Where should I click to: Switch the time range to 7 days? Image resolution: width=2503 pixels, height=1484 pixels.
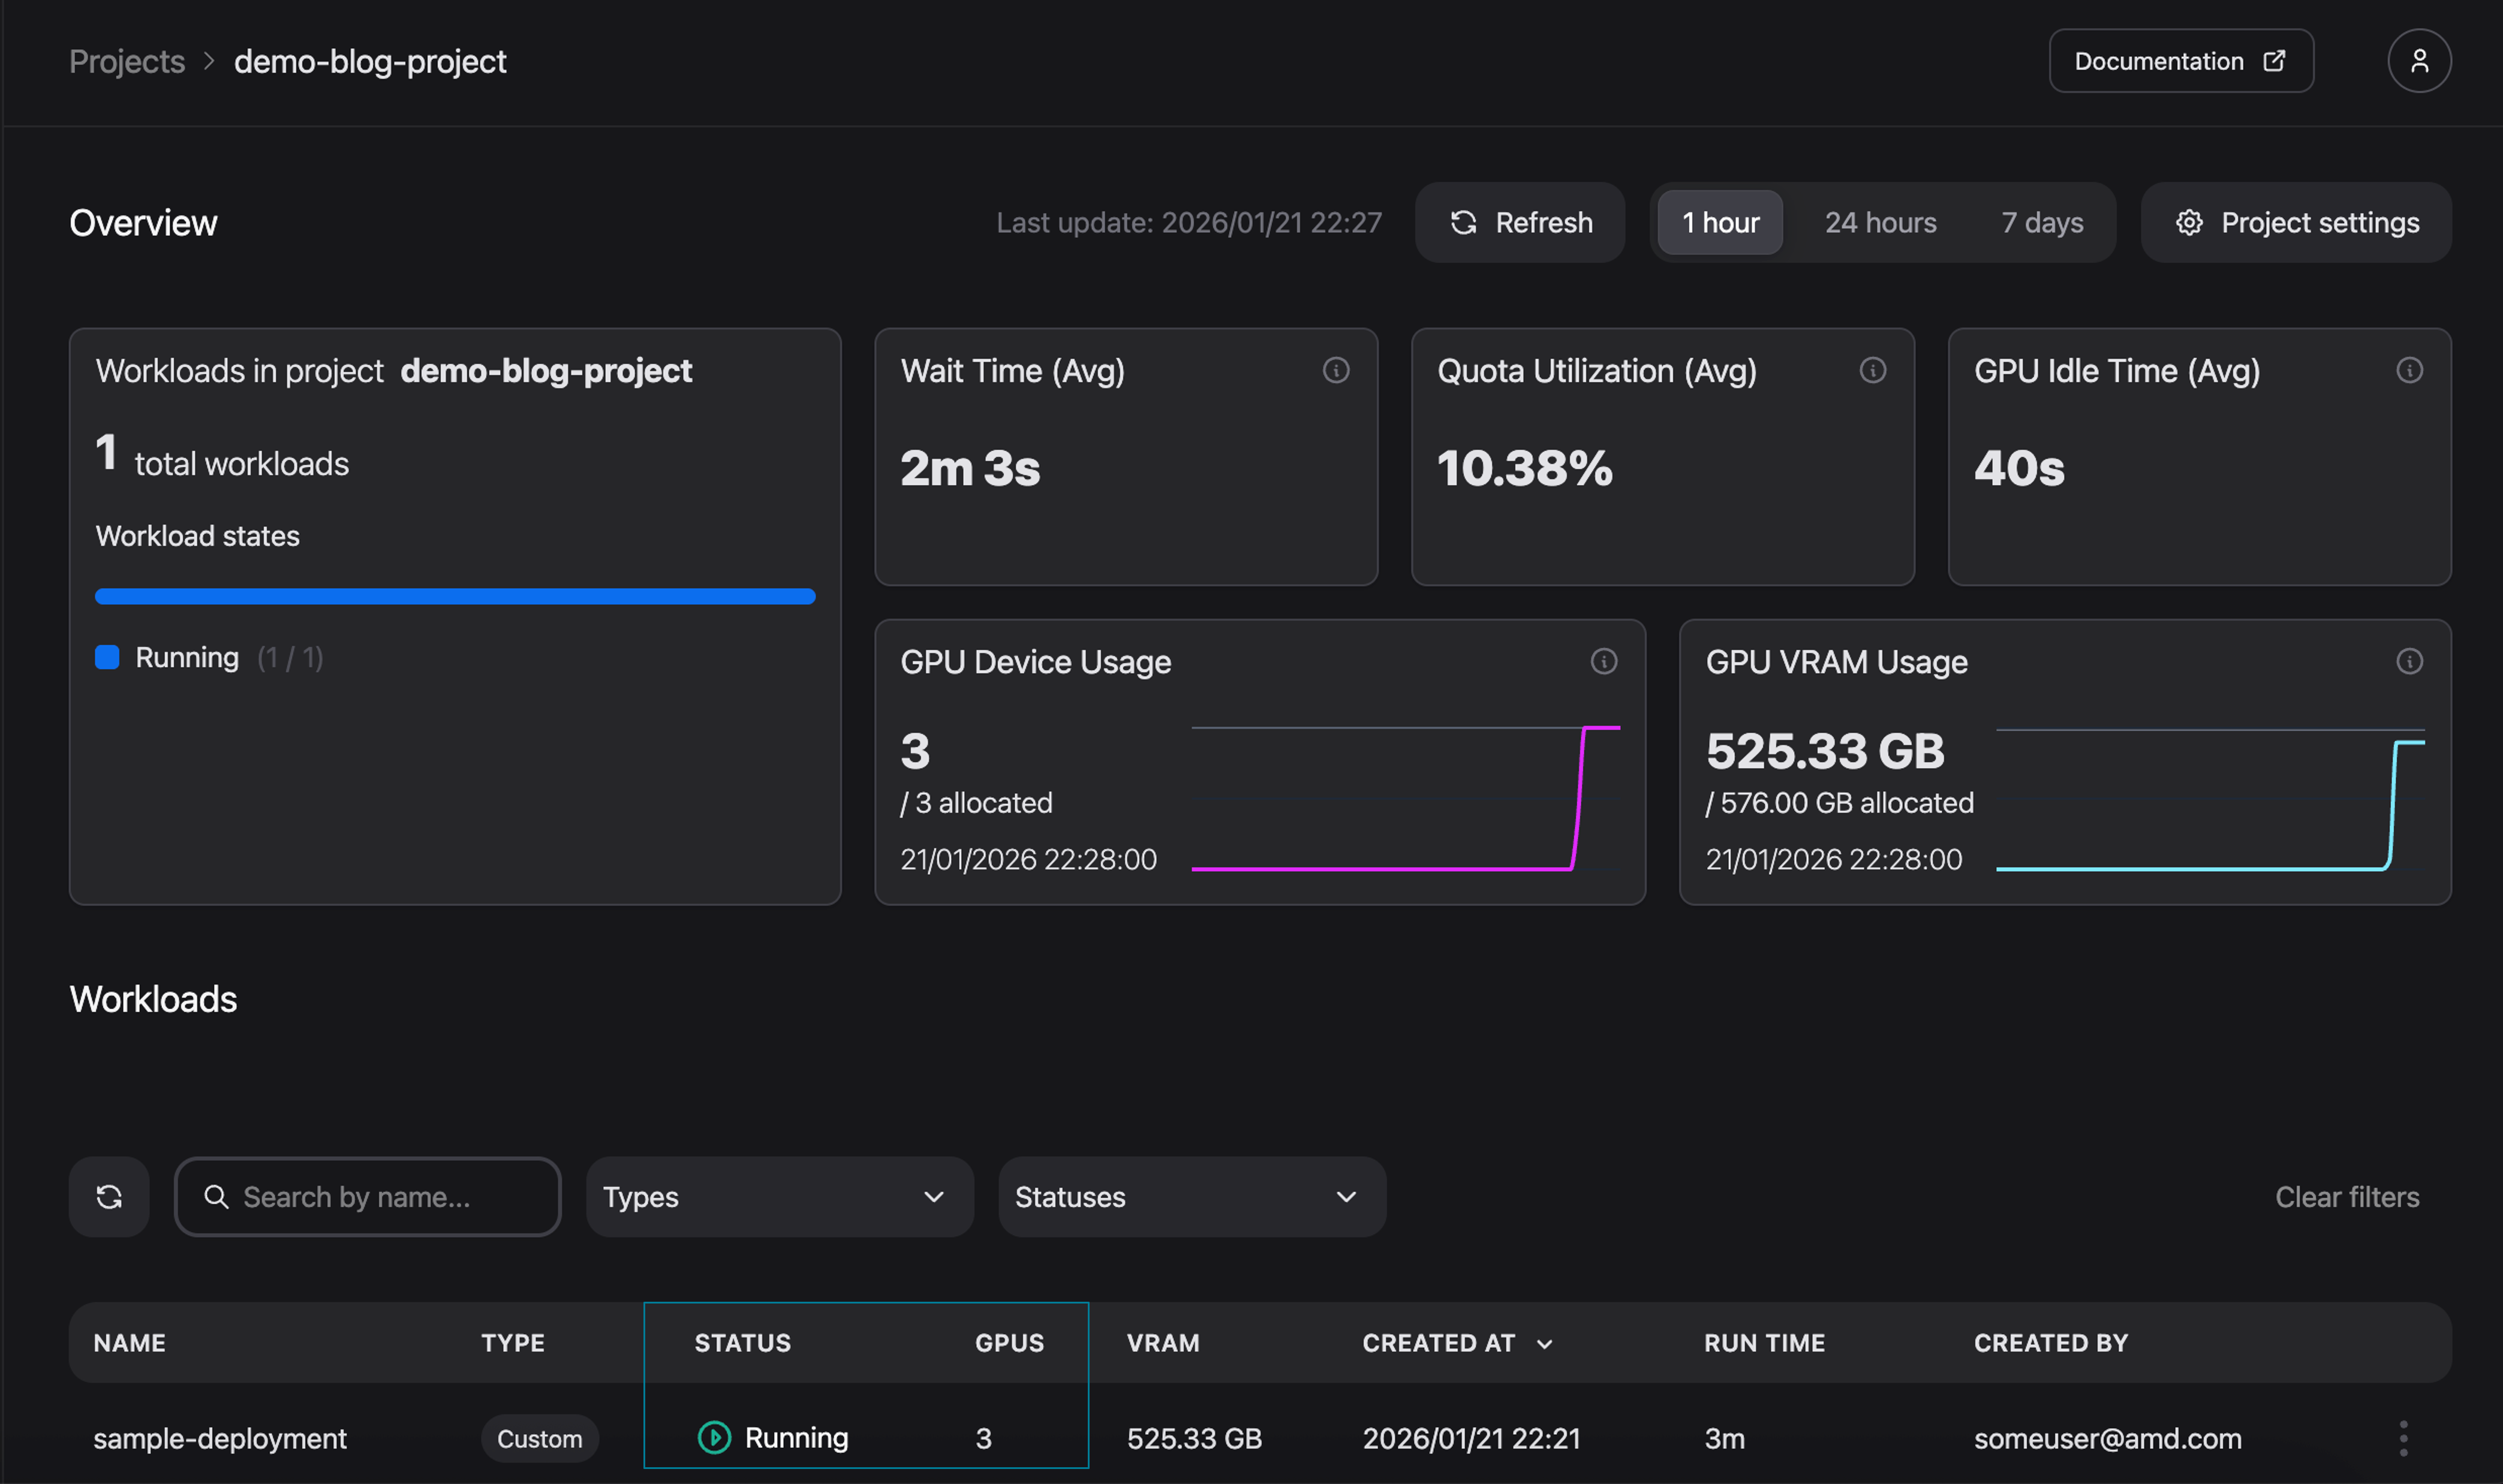pos(2041,222)
